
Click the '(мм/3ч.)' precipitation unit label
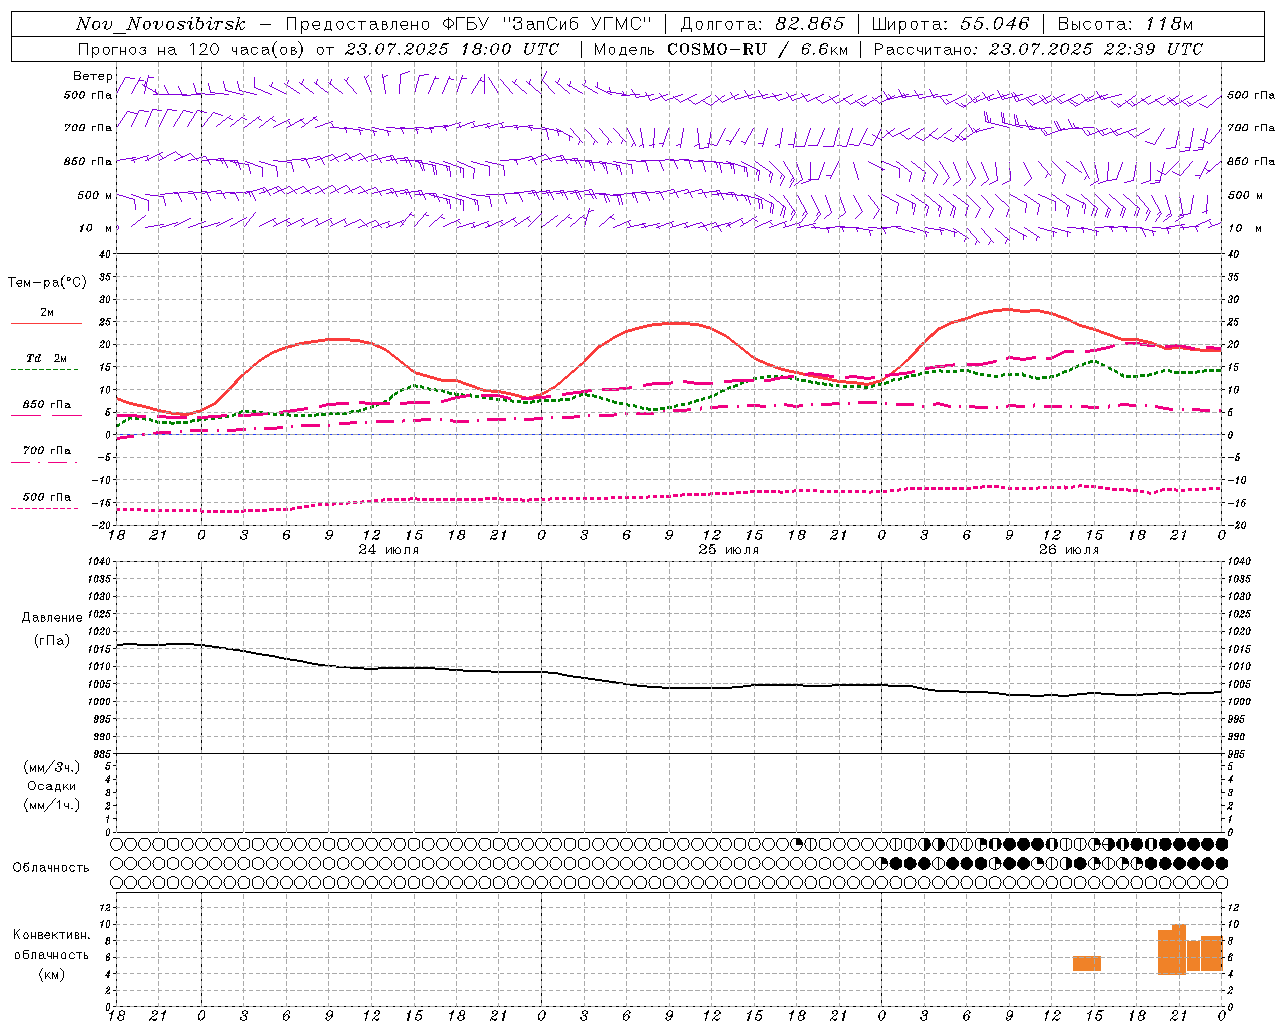tap(52, 767)
